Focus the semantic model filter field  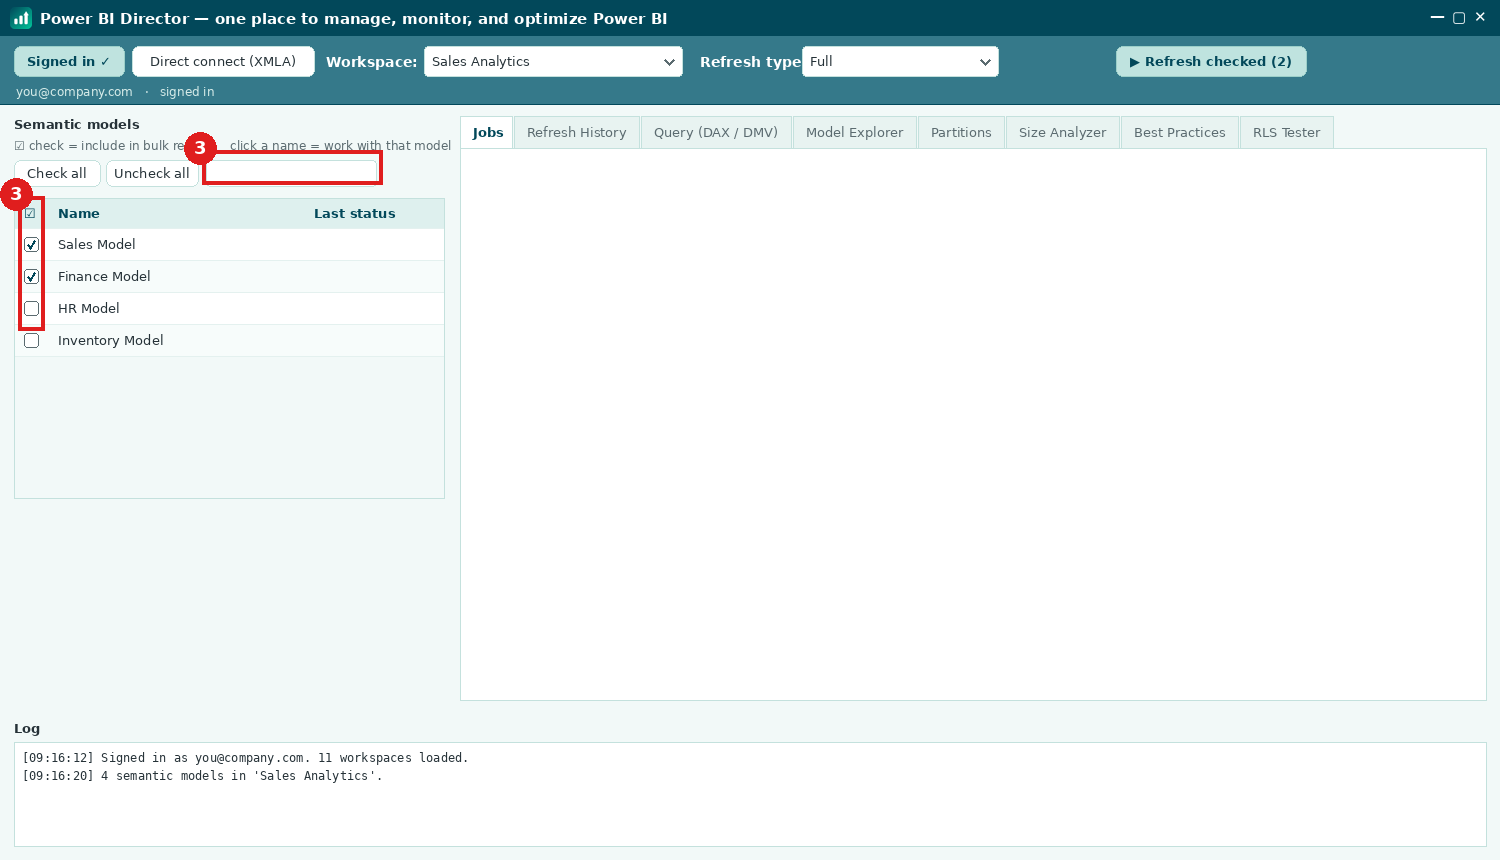click(x=292, y=171)
